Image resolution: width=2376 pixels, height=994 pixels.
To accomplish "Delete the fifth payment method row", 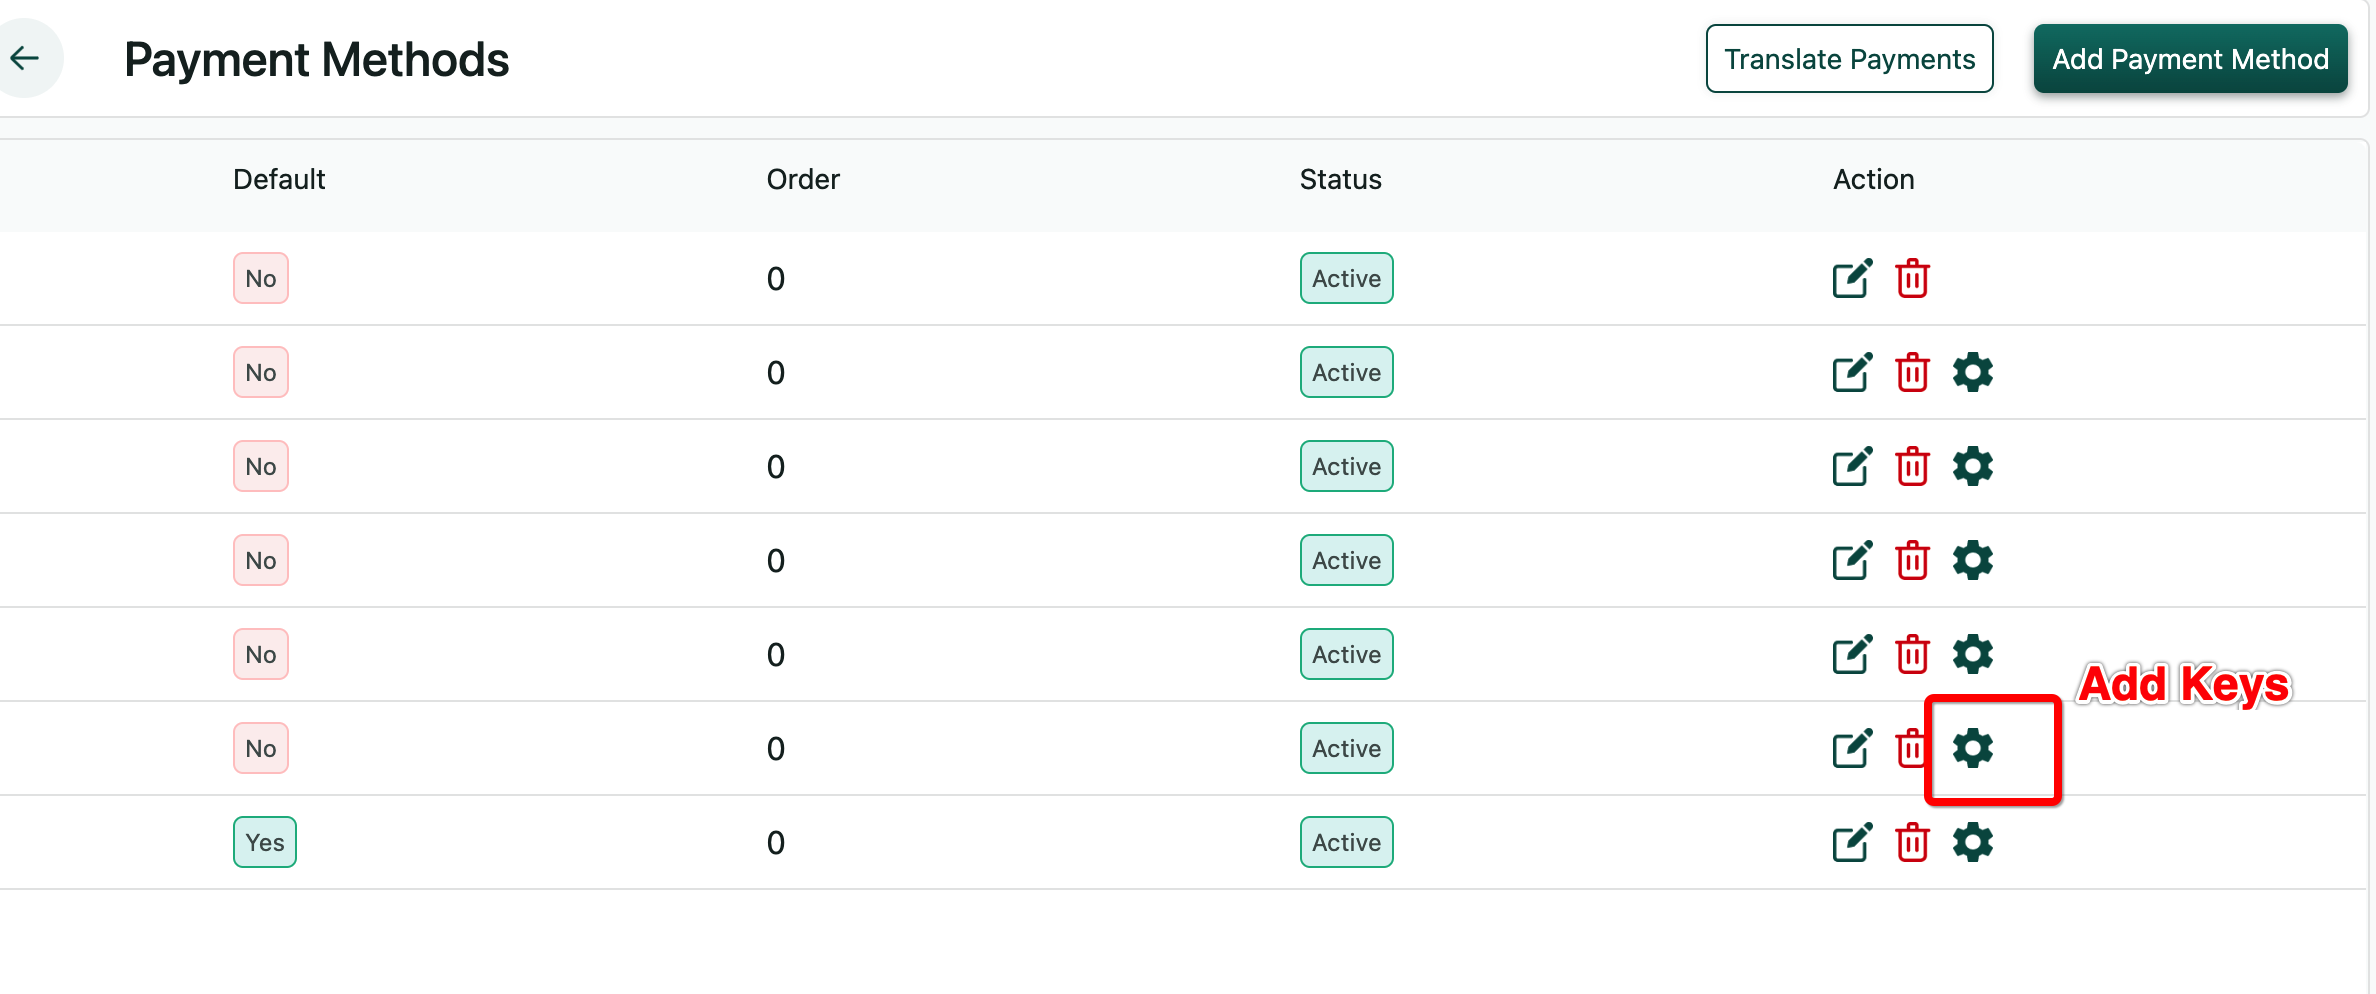I will coord(1912,655).
